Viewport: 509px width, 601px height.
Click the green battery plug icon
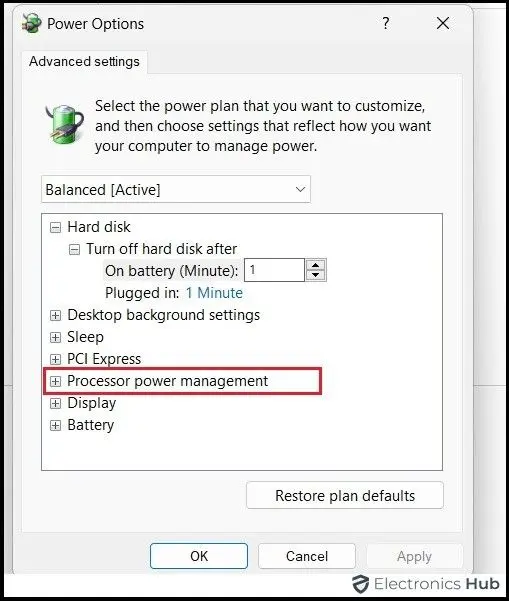[65, 125]
